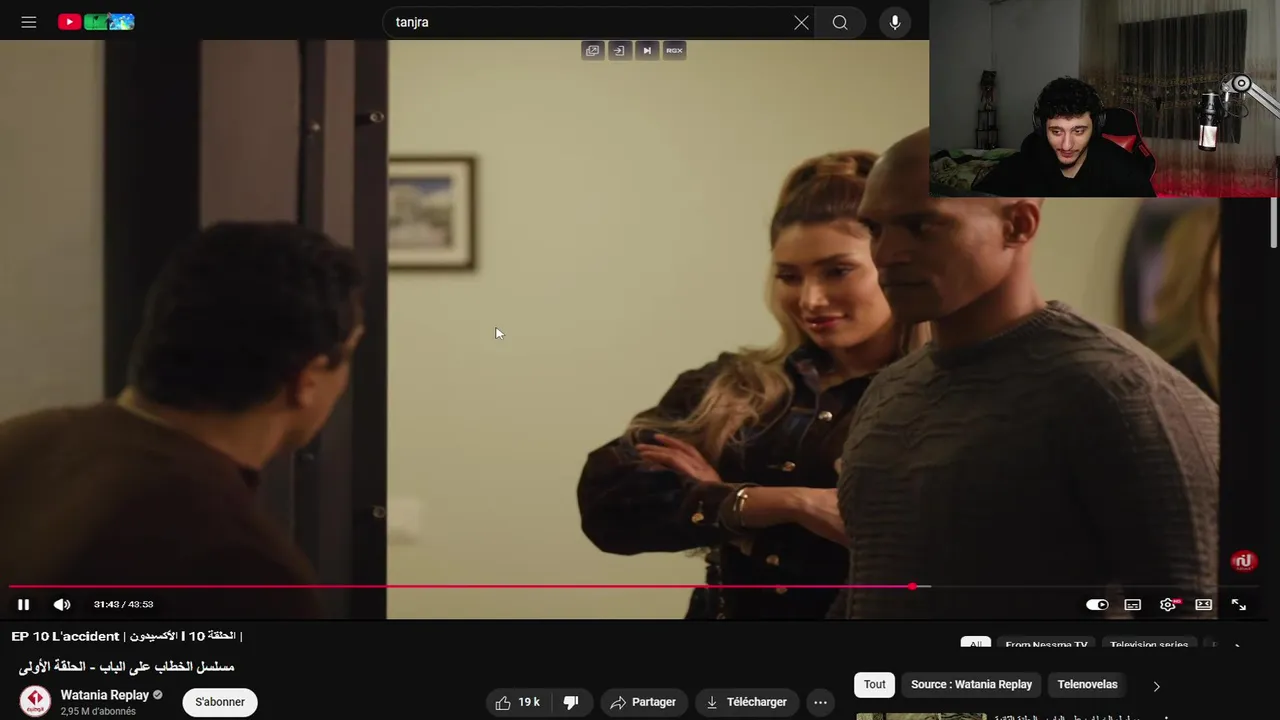This screenshot has height=720, width=1280.
Task: Select the Source : Watania Replay chip
Action: tap(971, 685)
